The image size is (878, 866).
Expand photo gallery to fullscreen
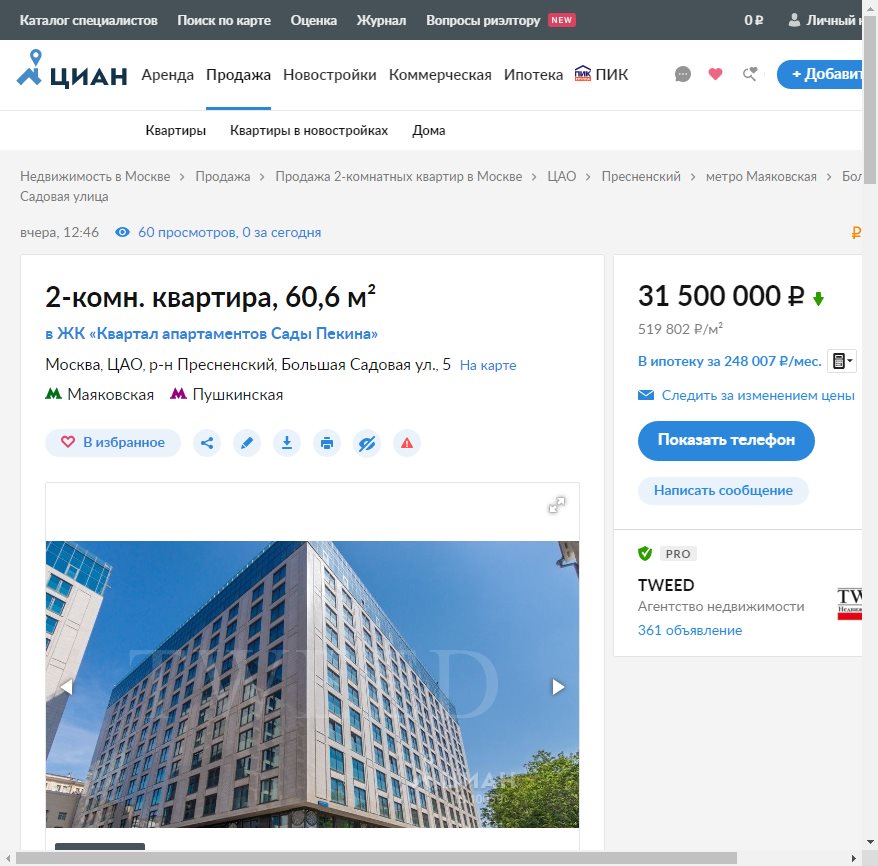click(x=557, y=505)
